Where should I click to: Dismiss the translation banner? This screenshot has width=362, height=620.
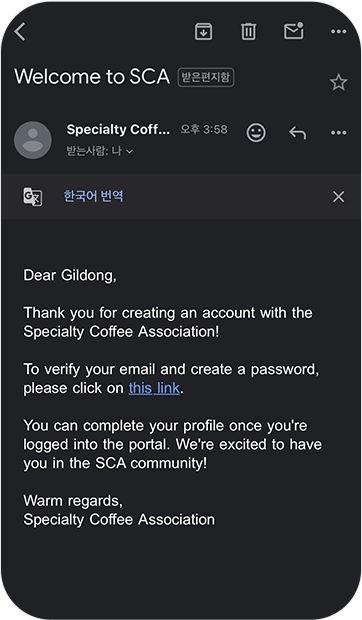coord(339,197)
